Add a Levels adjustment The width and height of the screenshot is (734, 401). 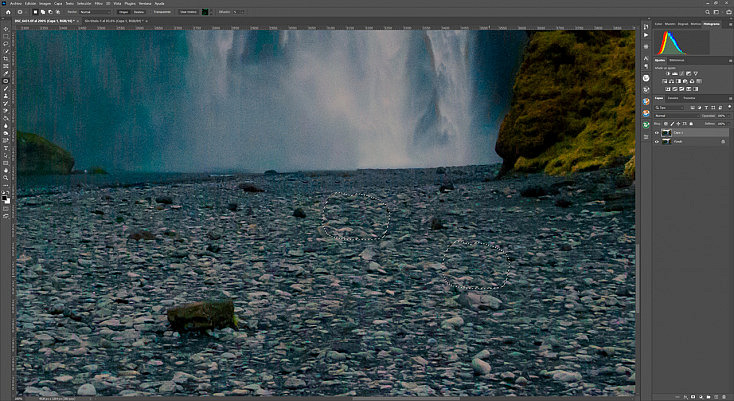pyautogui.click(x=675, y=73)
